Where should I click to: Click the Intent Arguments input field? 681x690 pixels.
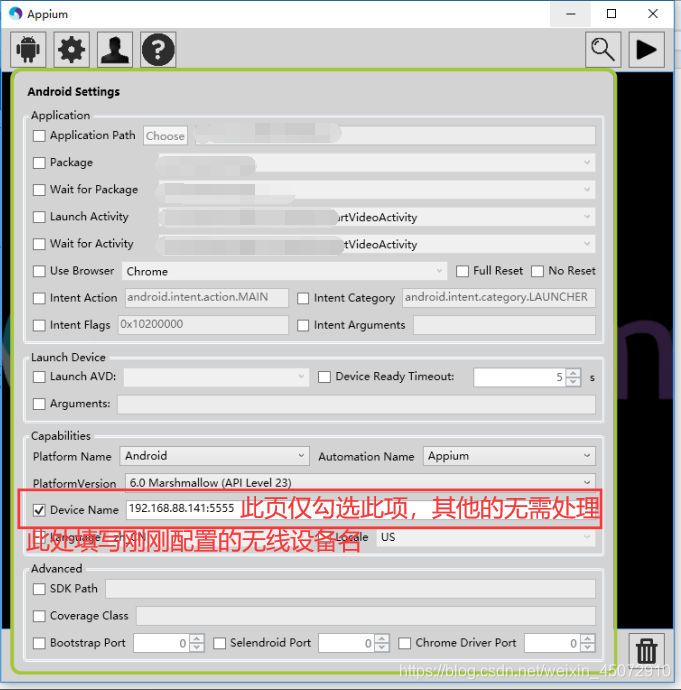tap(504, 325)
